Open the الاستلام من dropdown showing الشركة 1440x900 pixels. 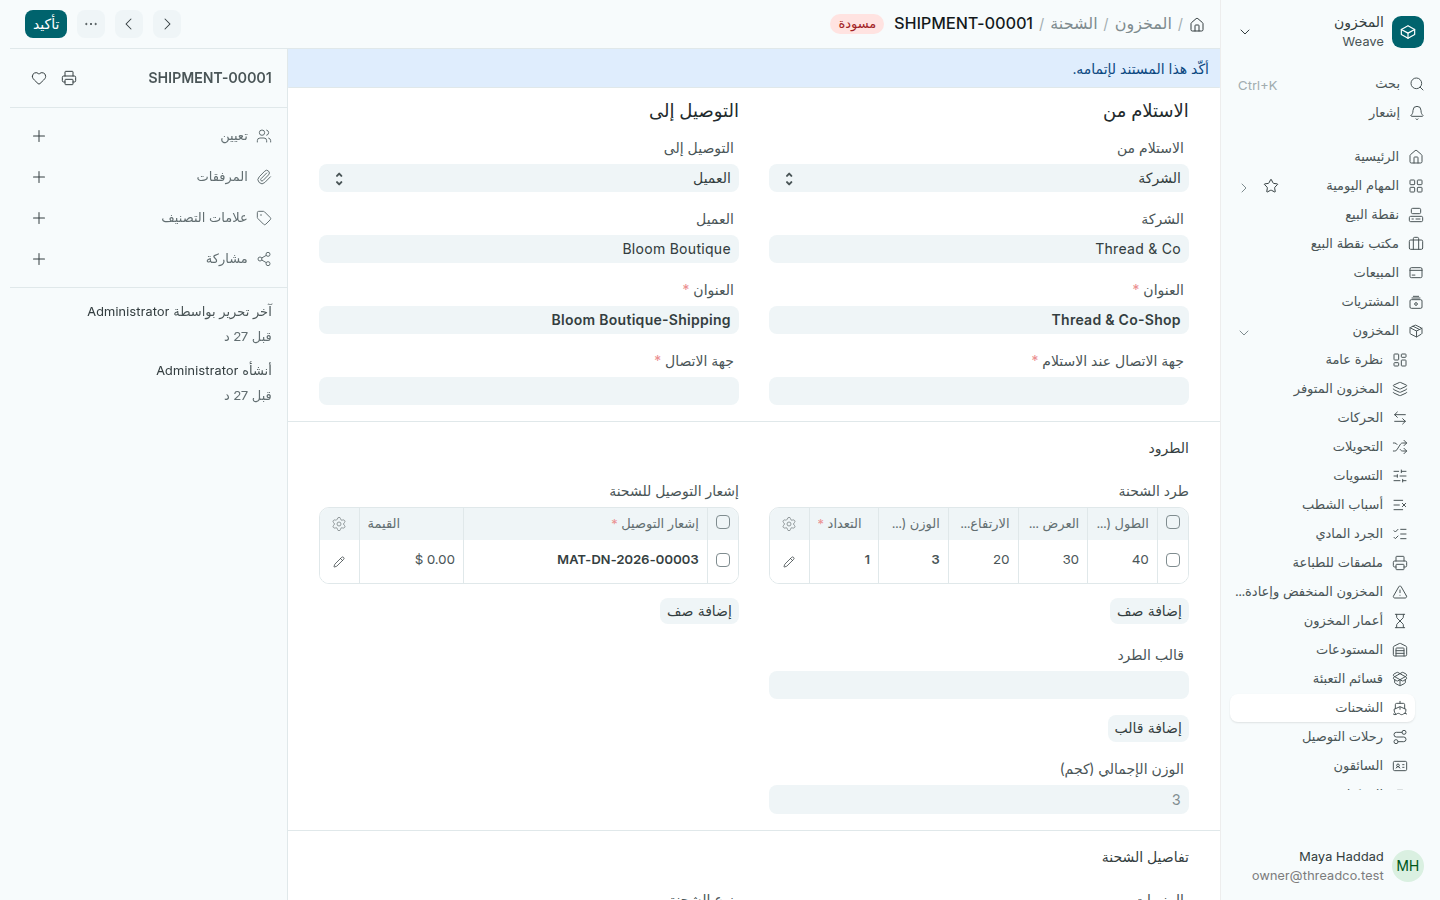pyautogui.click(x=979, y=178)
